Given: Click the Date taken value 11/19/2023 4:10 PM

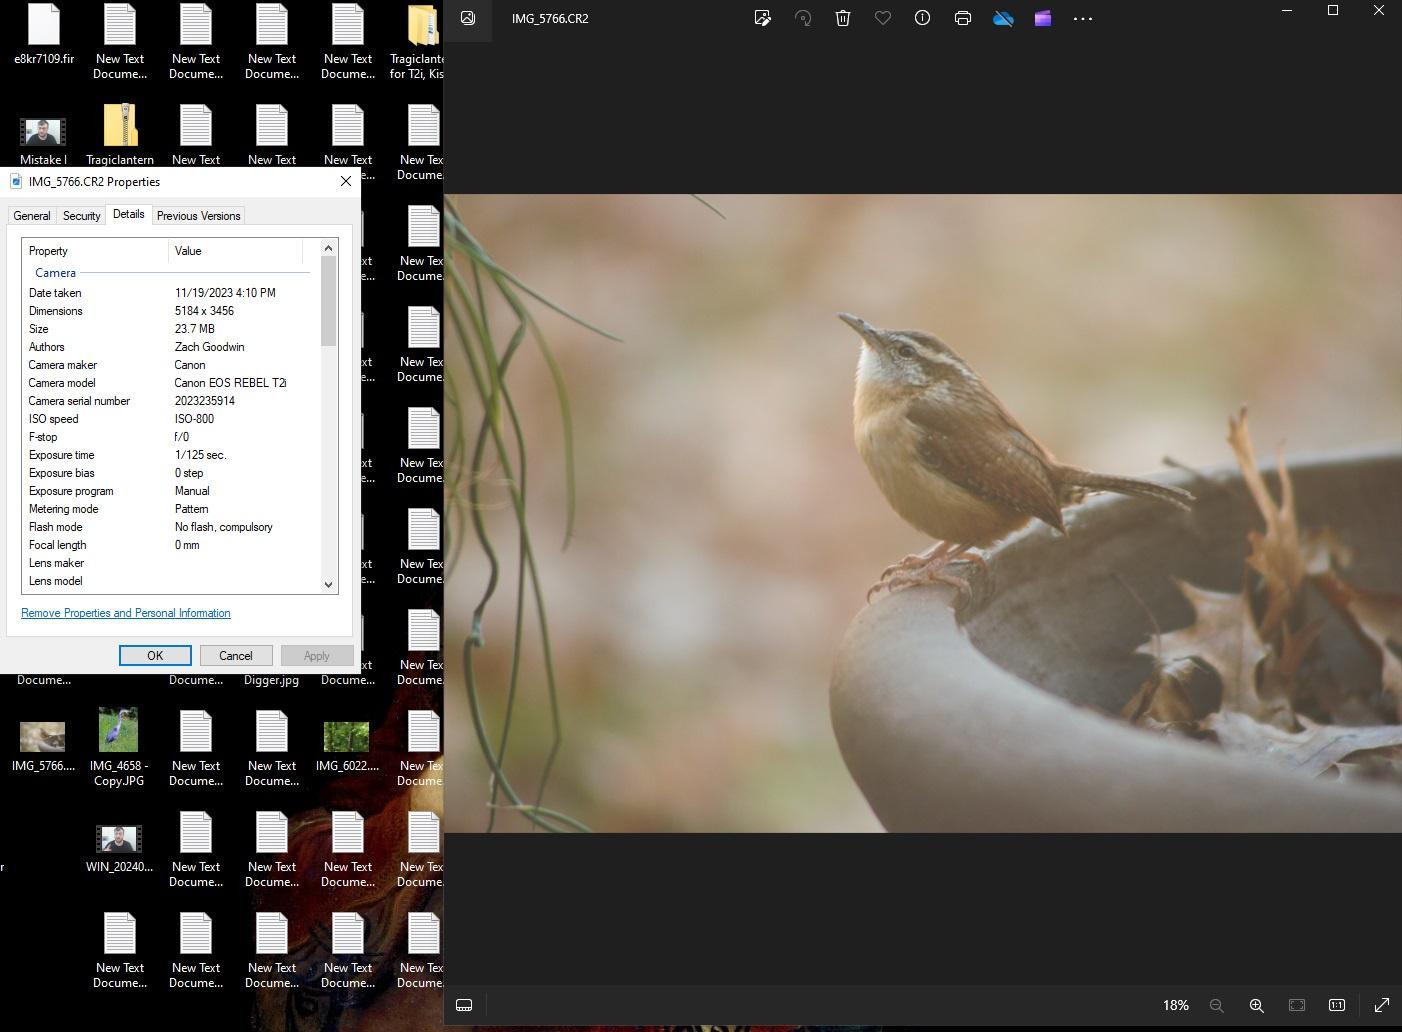Looking at the screenshot, I should (225, 293).
